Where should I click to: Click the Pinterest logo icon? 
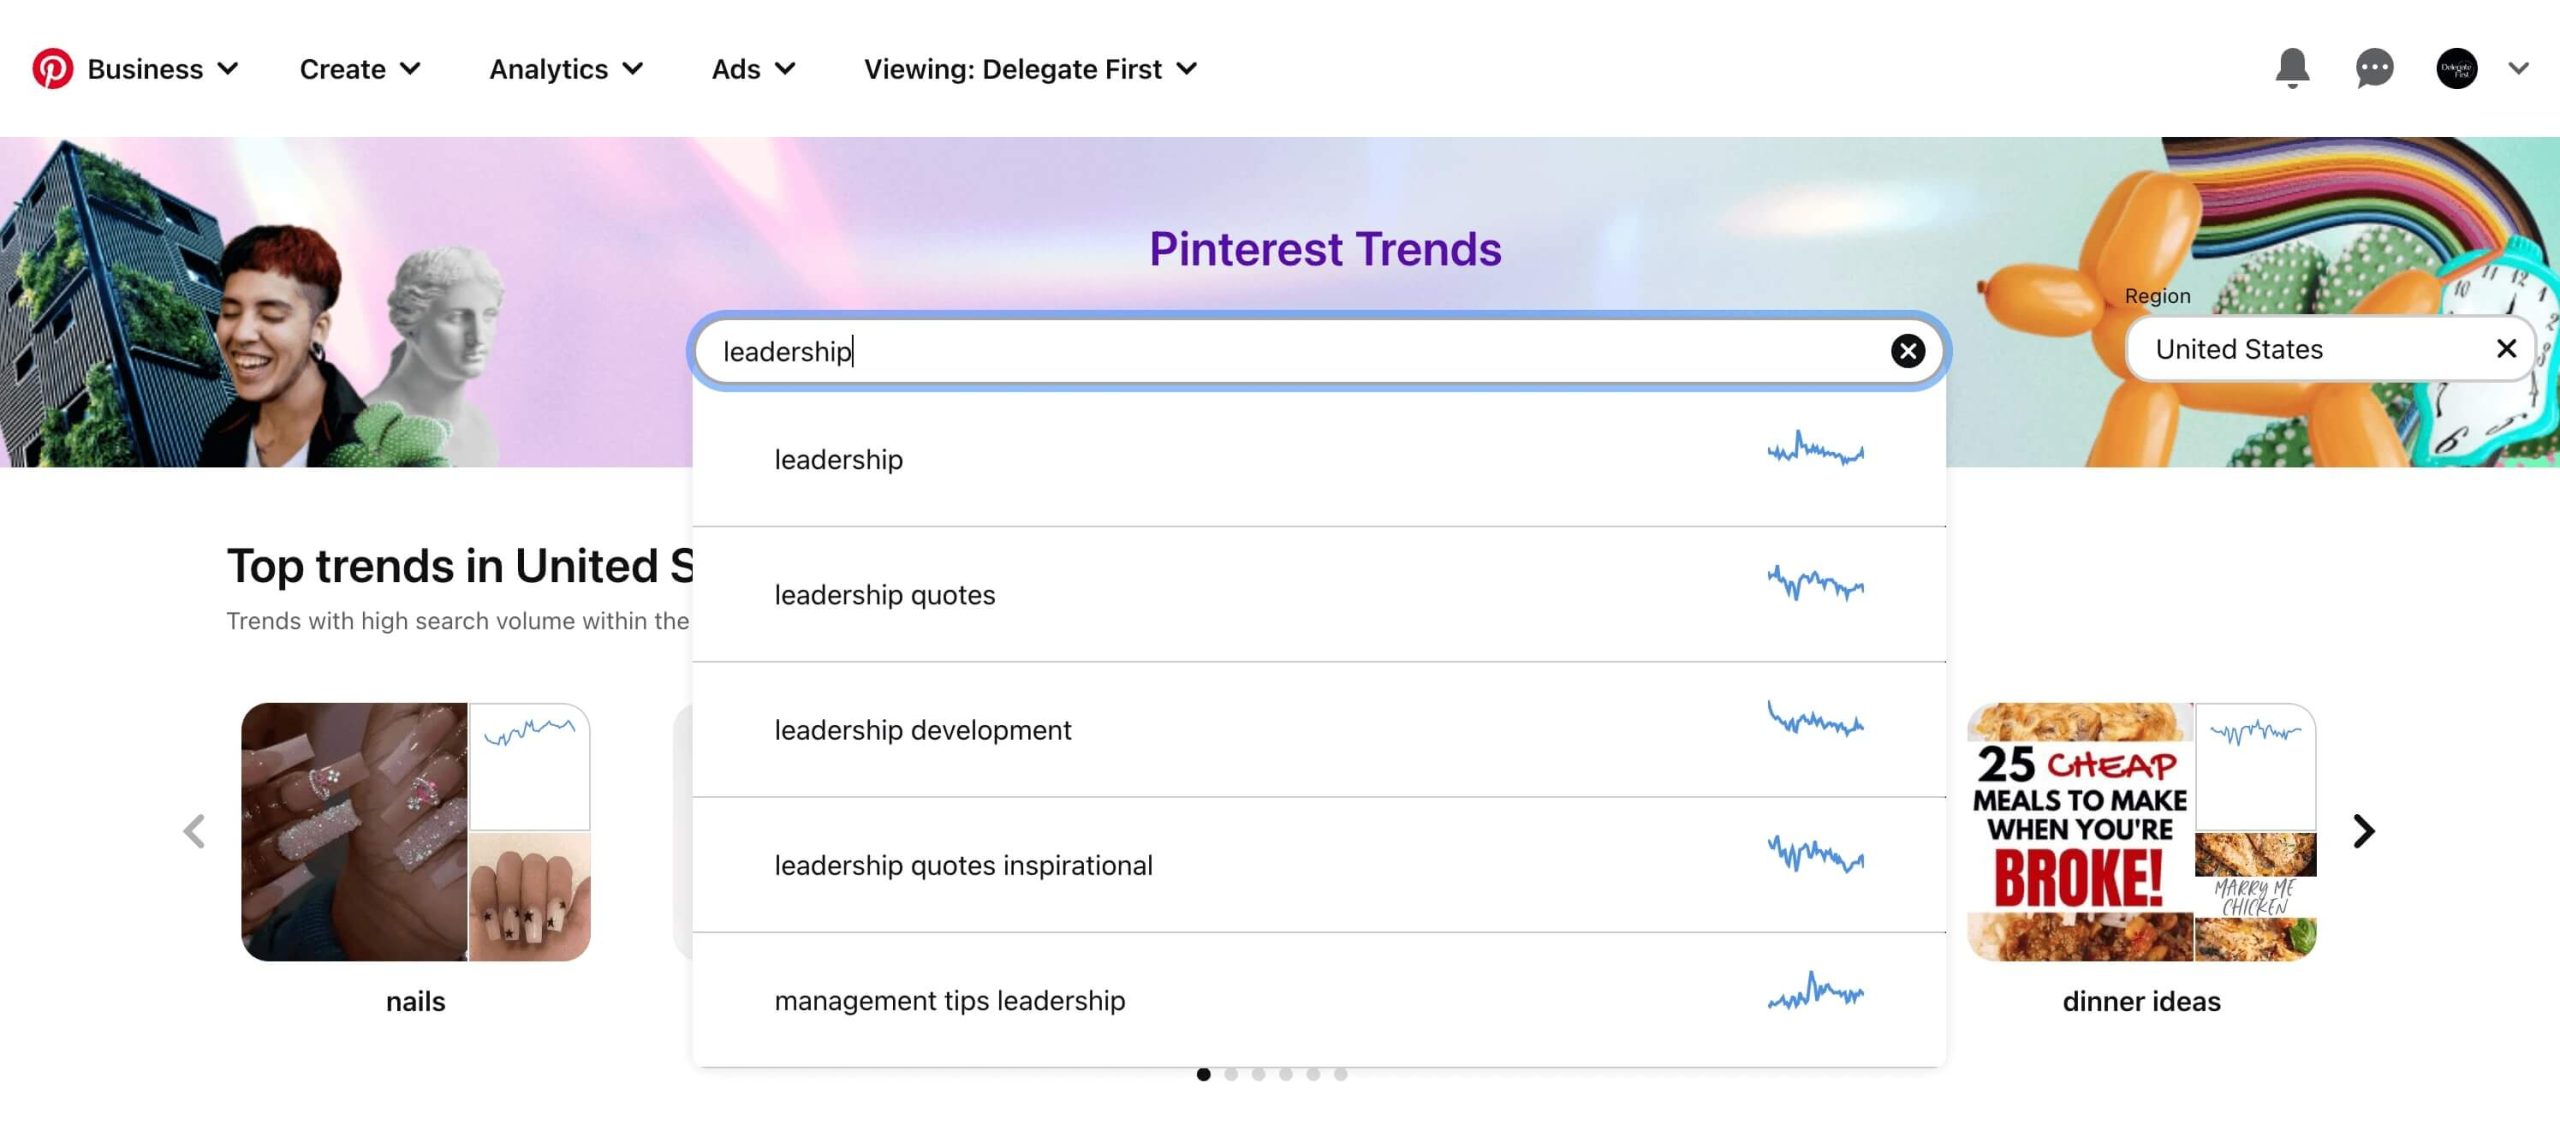tap(52, 69)
